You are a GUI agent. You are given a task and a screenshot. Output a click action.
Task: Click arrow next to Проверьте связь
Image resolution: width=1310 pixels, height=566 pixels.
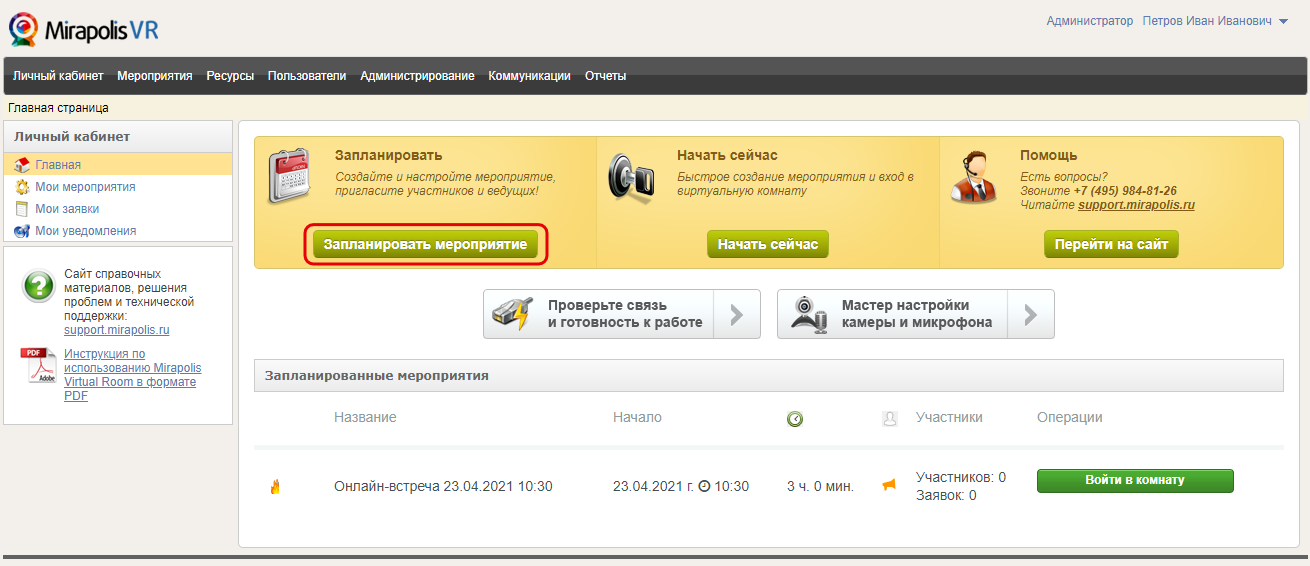point(737,315)
